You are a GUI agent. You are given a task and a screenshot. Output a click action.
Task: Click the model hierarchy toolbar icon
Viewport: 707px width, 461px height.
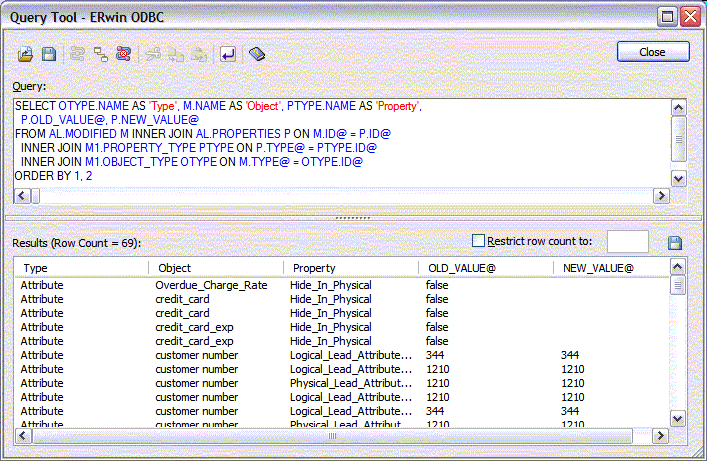click(101, 54)
